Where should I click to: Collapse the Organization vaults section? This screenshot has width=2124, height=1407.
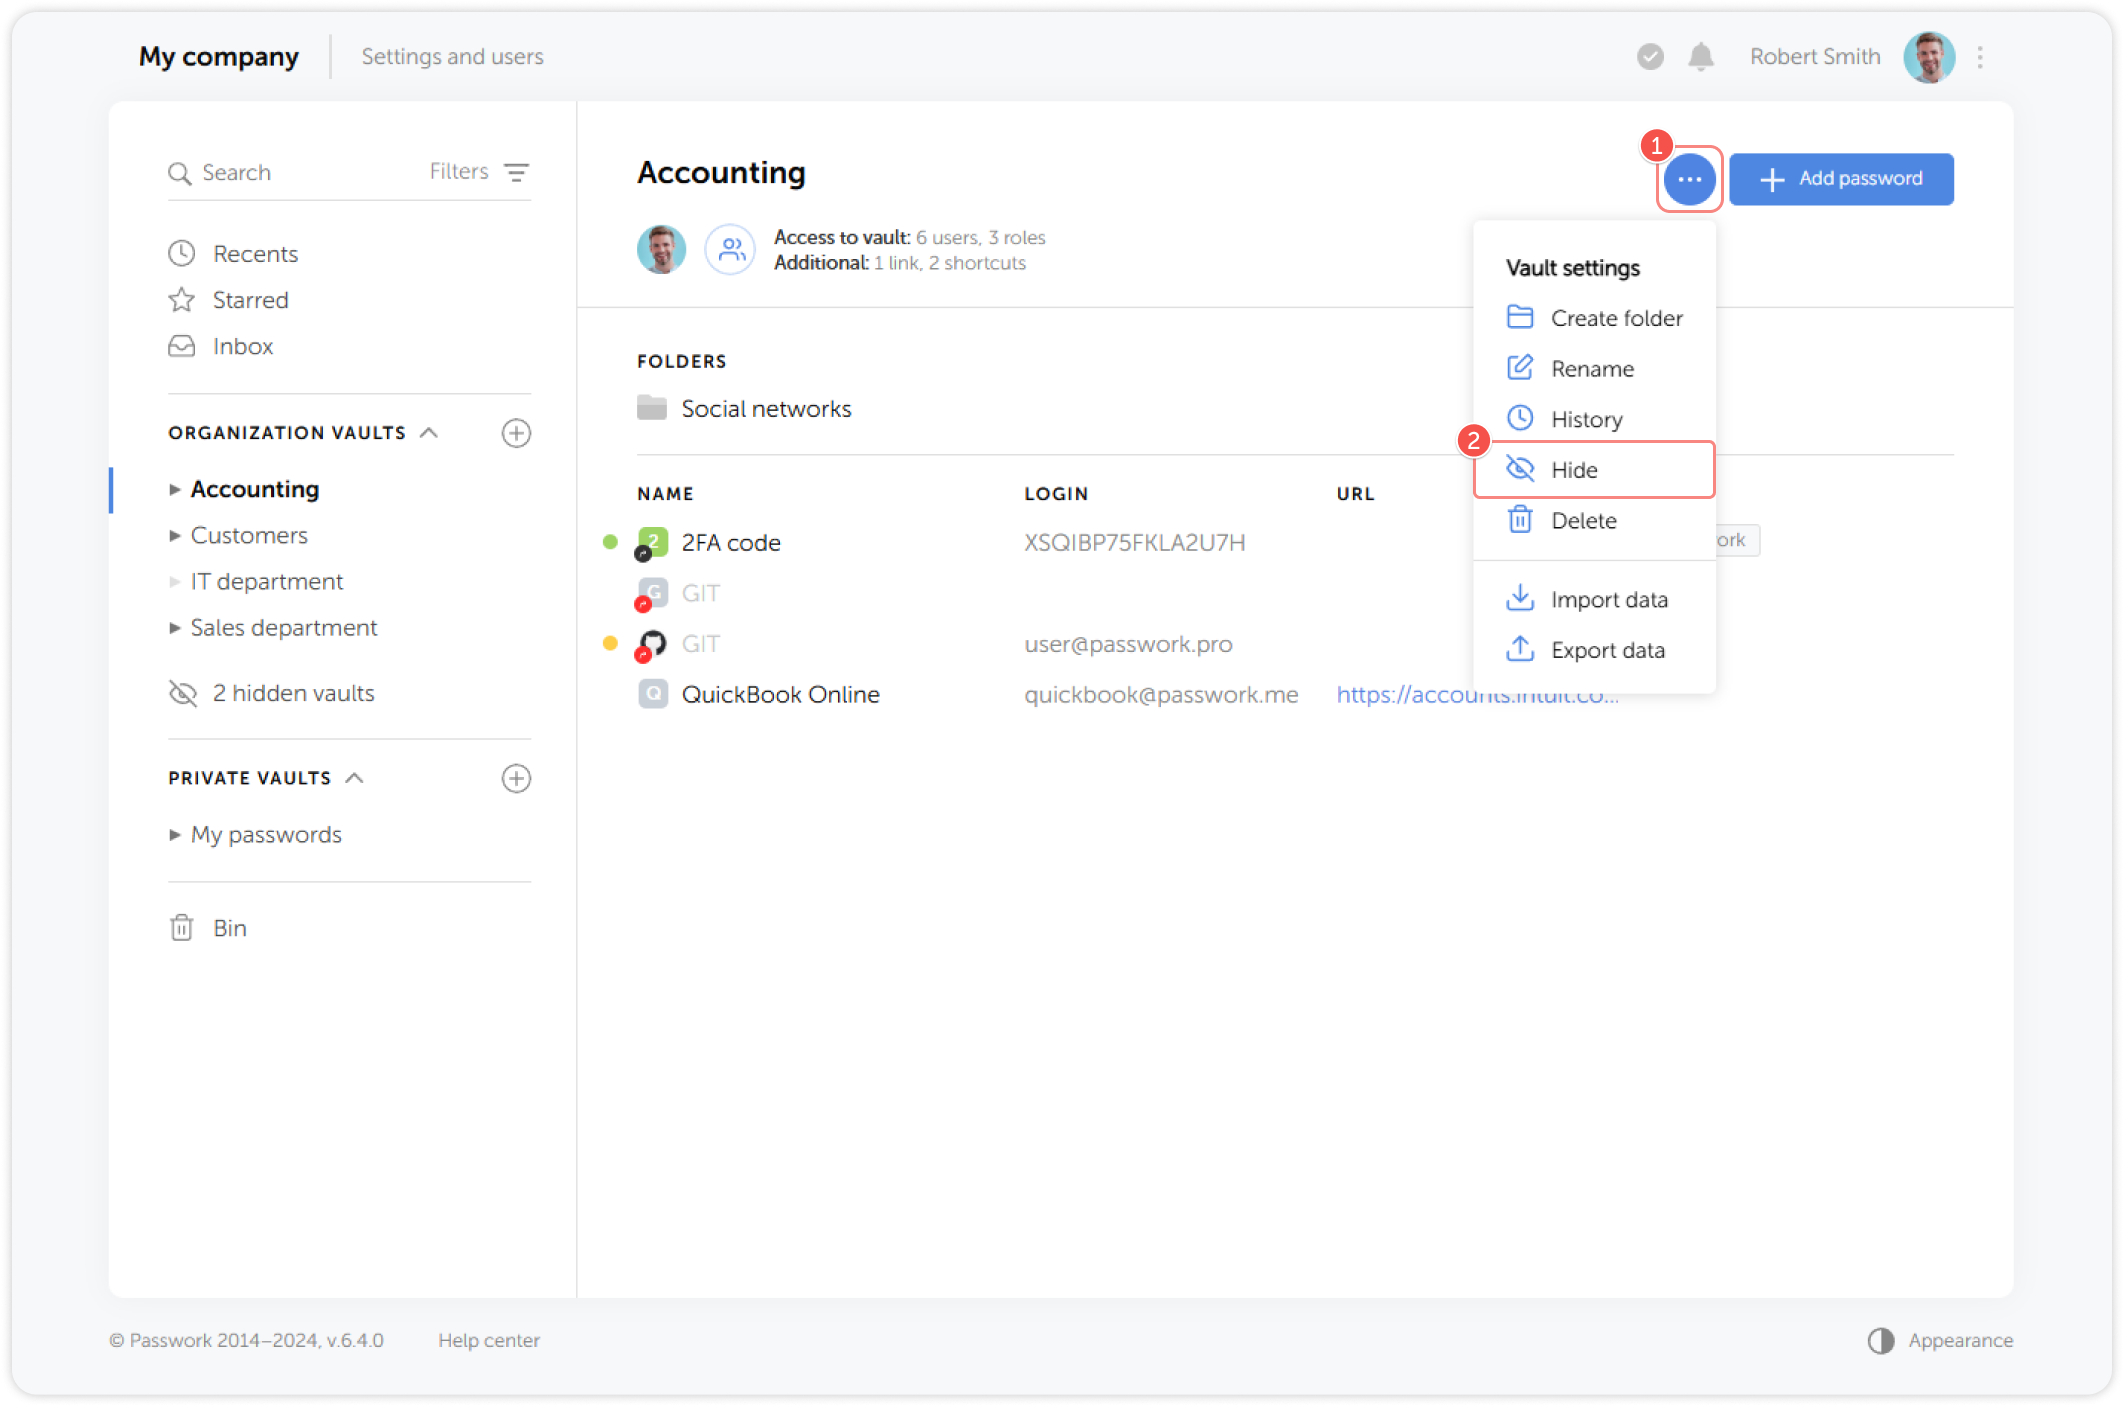tap(430, 432)
